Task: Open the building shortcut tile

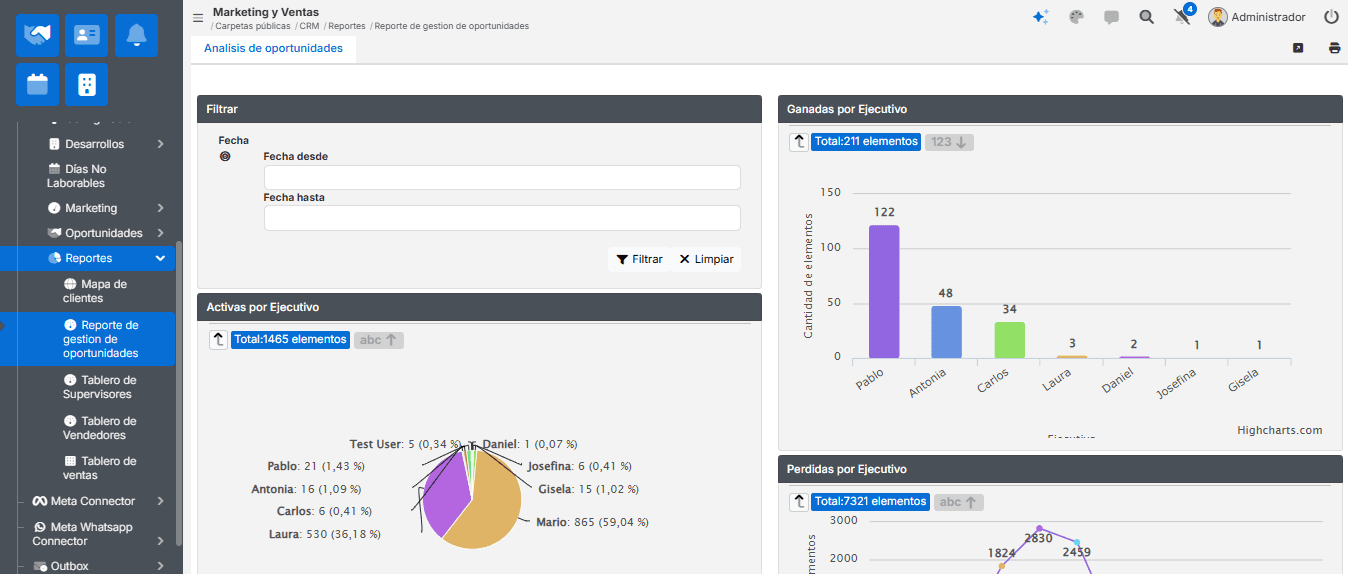Action: pos(87,84)
